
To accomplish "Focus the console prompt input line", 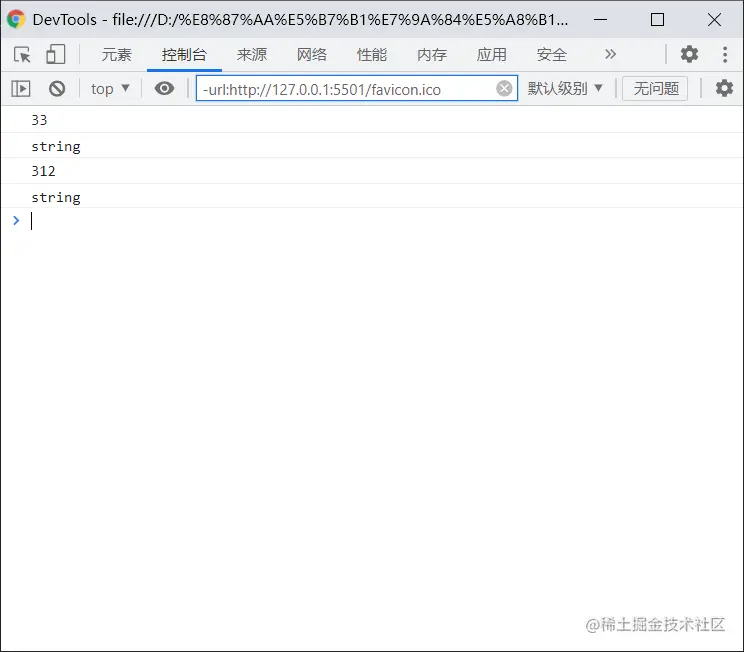I will pos(372,221).
